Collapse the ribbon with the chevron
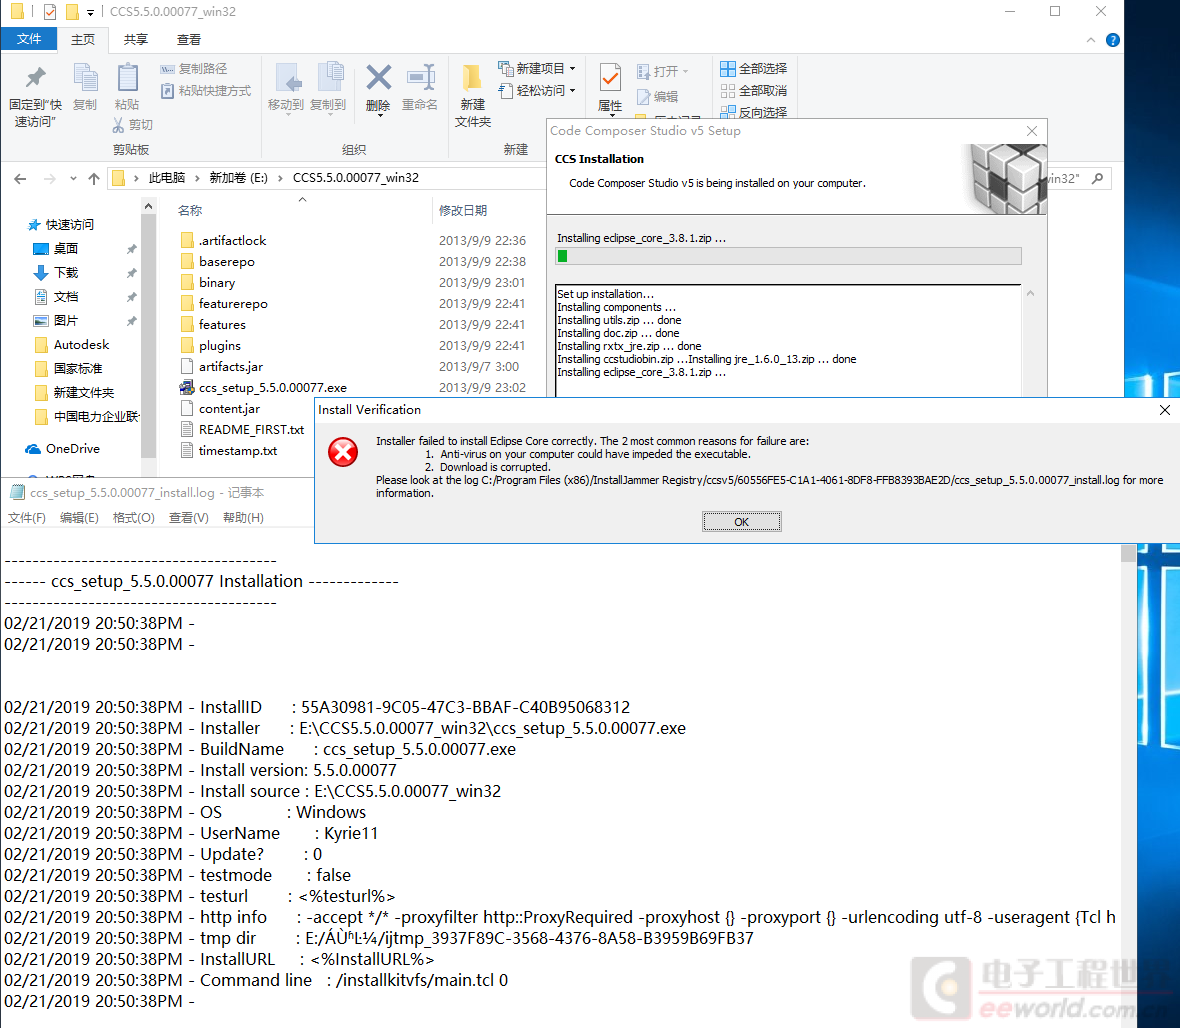1180x1028 pixels. (1090, 40)
